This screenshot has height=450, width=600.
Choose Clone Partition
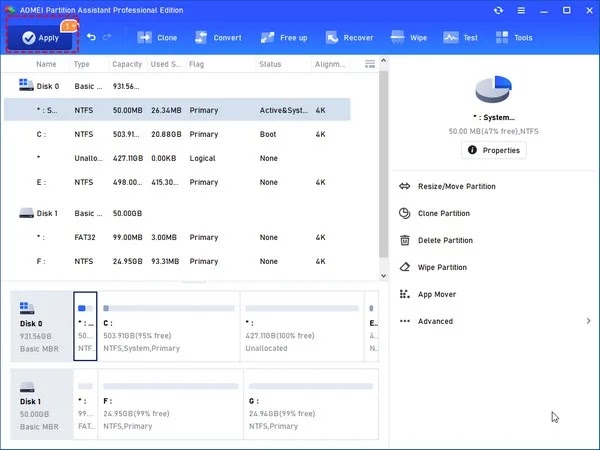(443, 213)
